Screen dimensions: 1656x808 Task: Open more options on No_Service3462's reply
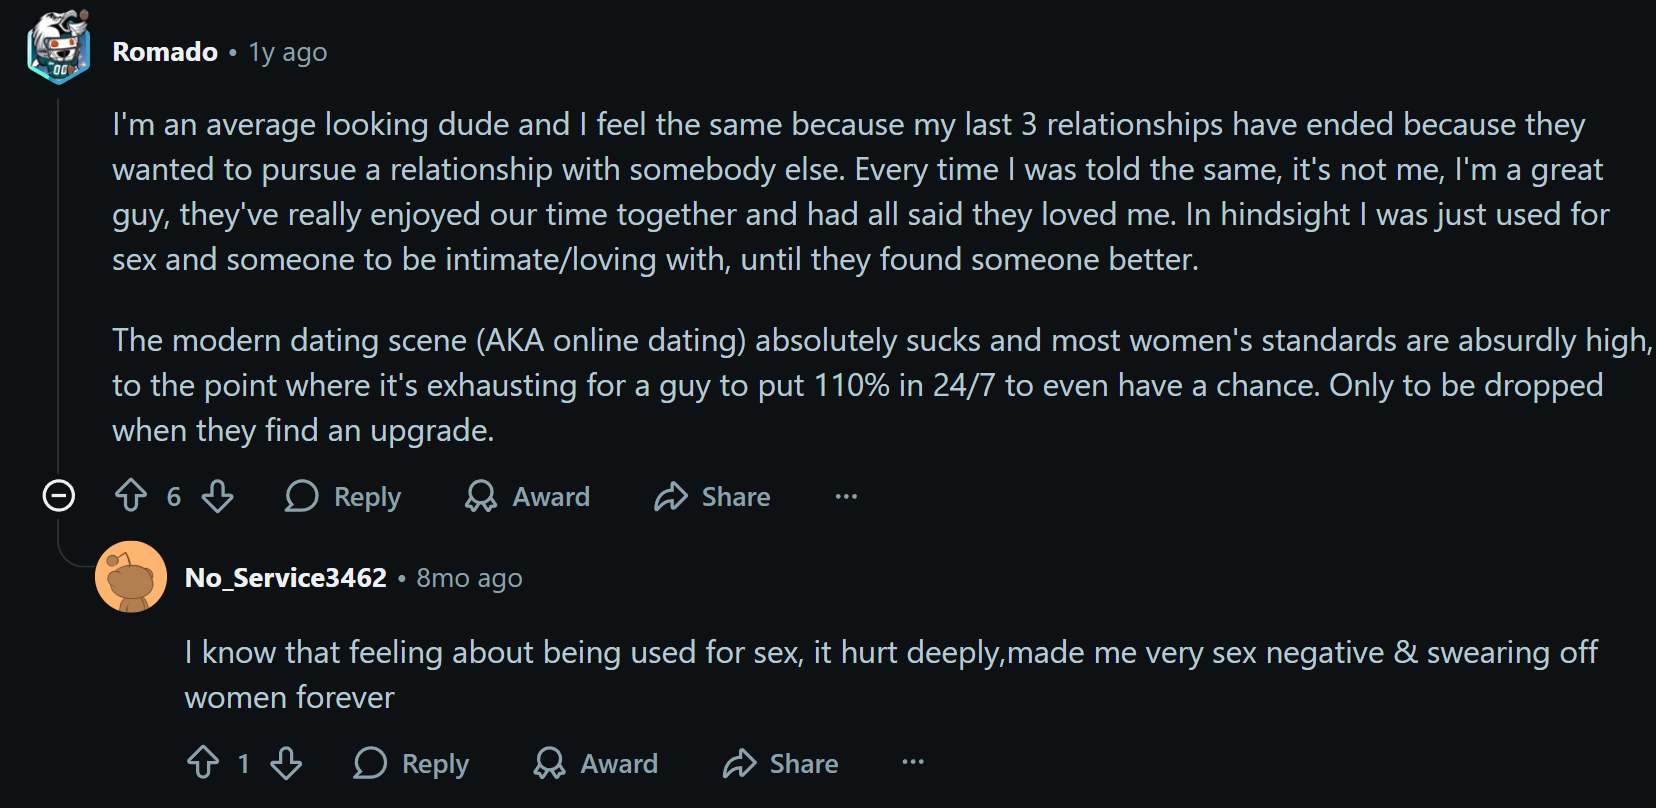click(913, 762)
